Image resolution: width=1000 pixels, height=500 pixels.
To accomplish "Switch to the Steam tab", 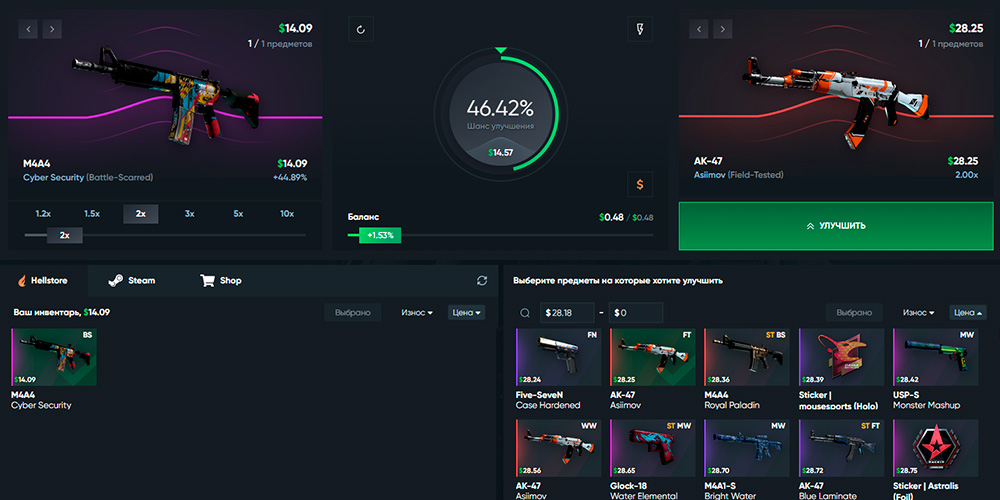I will [x=131, y=281].
